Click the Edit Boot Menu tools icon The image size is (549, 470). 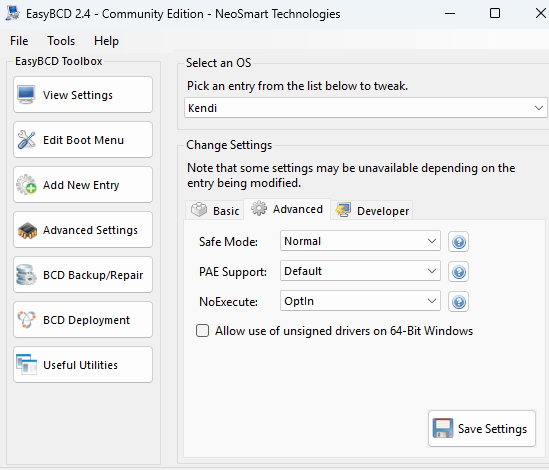point(26,139)
